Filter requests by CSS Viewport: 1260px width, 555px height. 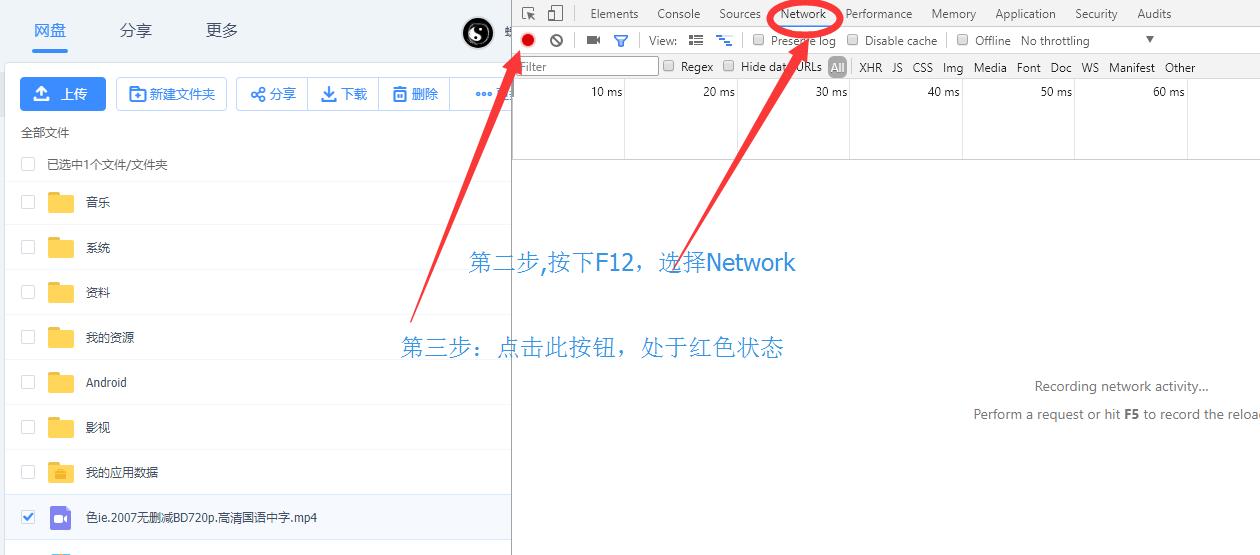[922, 67]
